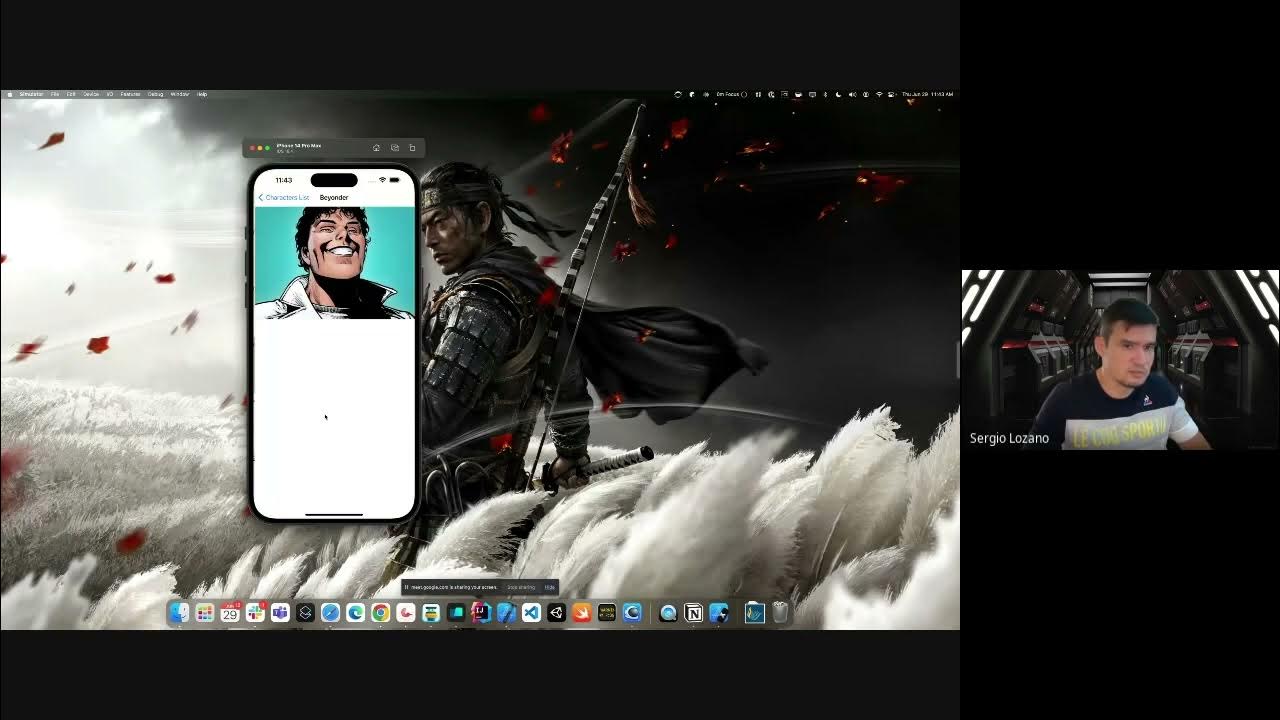This screenshot has width=1280, height=720.
Task: Open the Apple menu
Action: point(10,94)
